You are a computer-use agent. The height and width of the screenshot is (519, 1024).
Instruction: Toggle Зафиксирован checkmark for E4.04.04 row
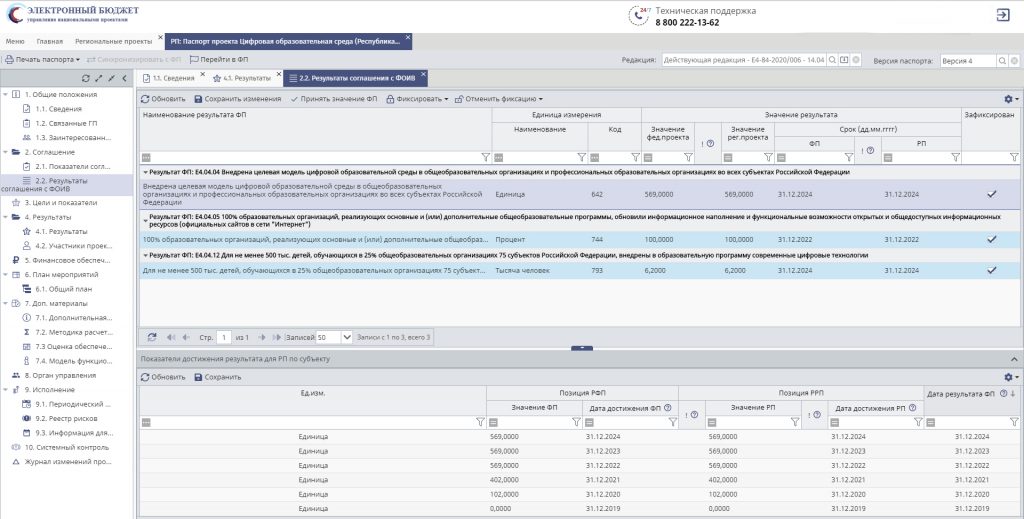(991, 194)
